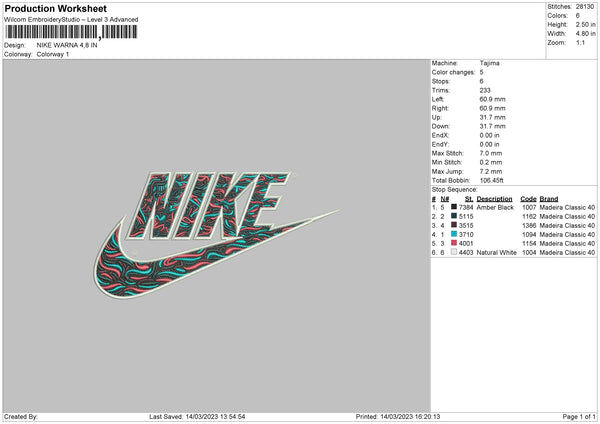Click thread code '1154'
The height and width of the screenshot is (424, 600).
coord(529,243)
